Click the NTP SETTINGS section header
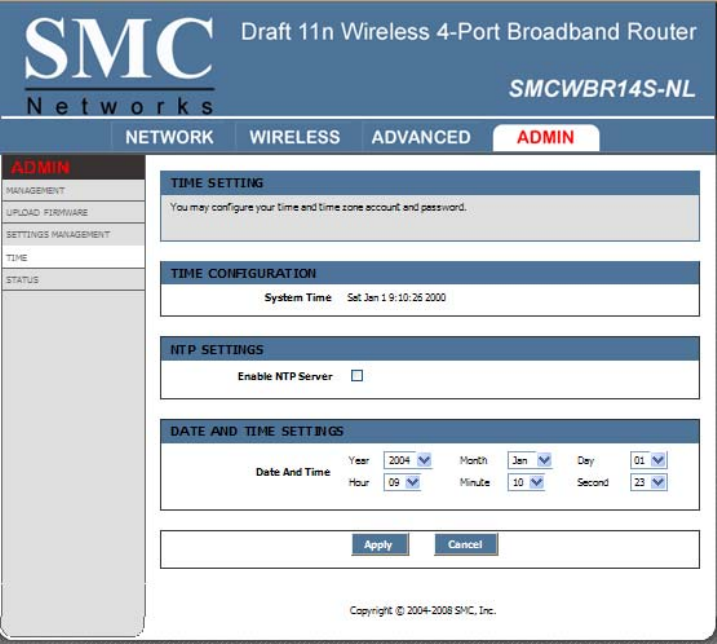The width and height of the screenshot is (717, 644). (x=430, y=349)
